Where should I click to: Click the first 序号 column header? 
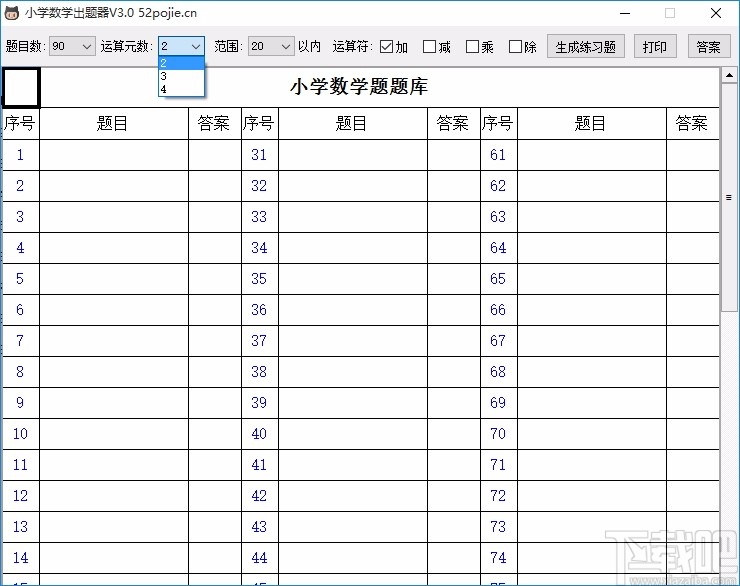pos(21,124)
